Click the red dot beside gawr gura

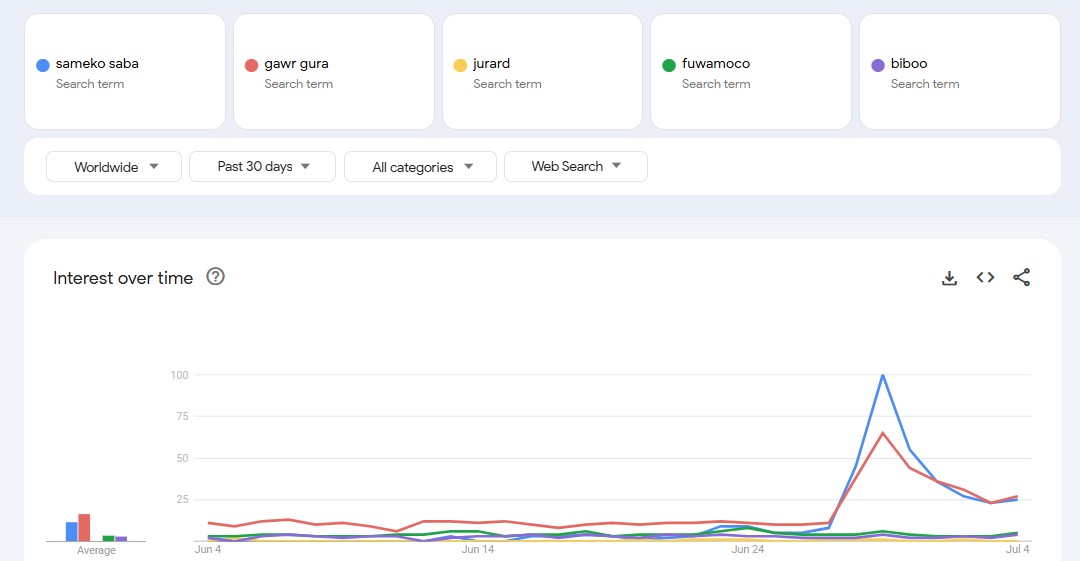click(251, 65)
